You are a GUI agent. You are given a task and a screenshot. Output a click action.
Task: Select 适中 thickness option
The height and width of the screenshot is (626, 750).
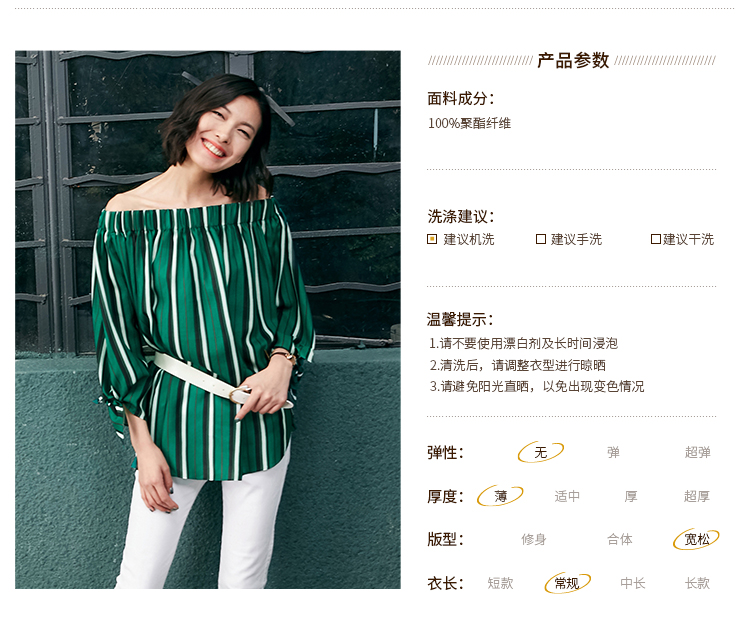pyautogui.click(x=567, y=496)
